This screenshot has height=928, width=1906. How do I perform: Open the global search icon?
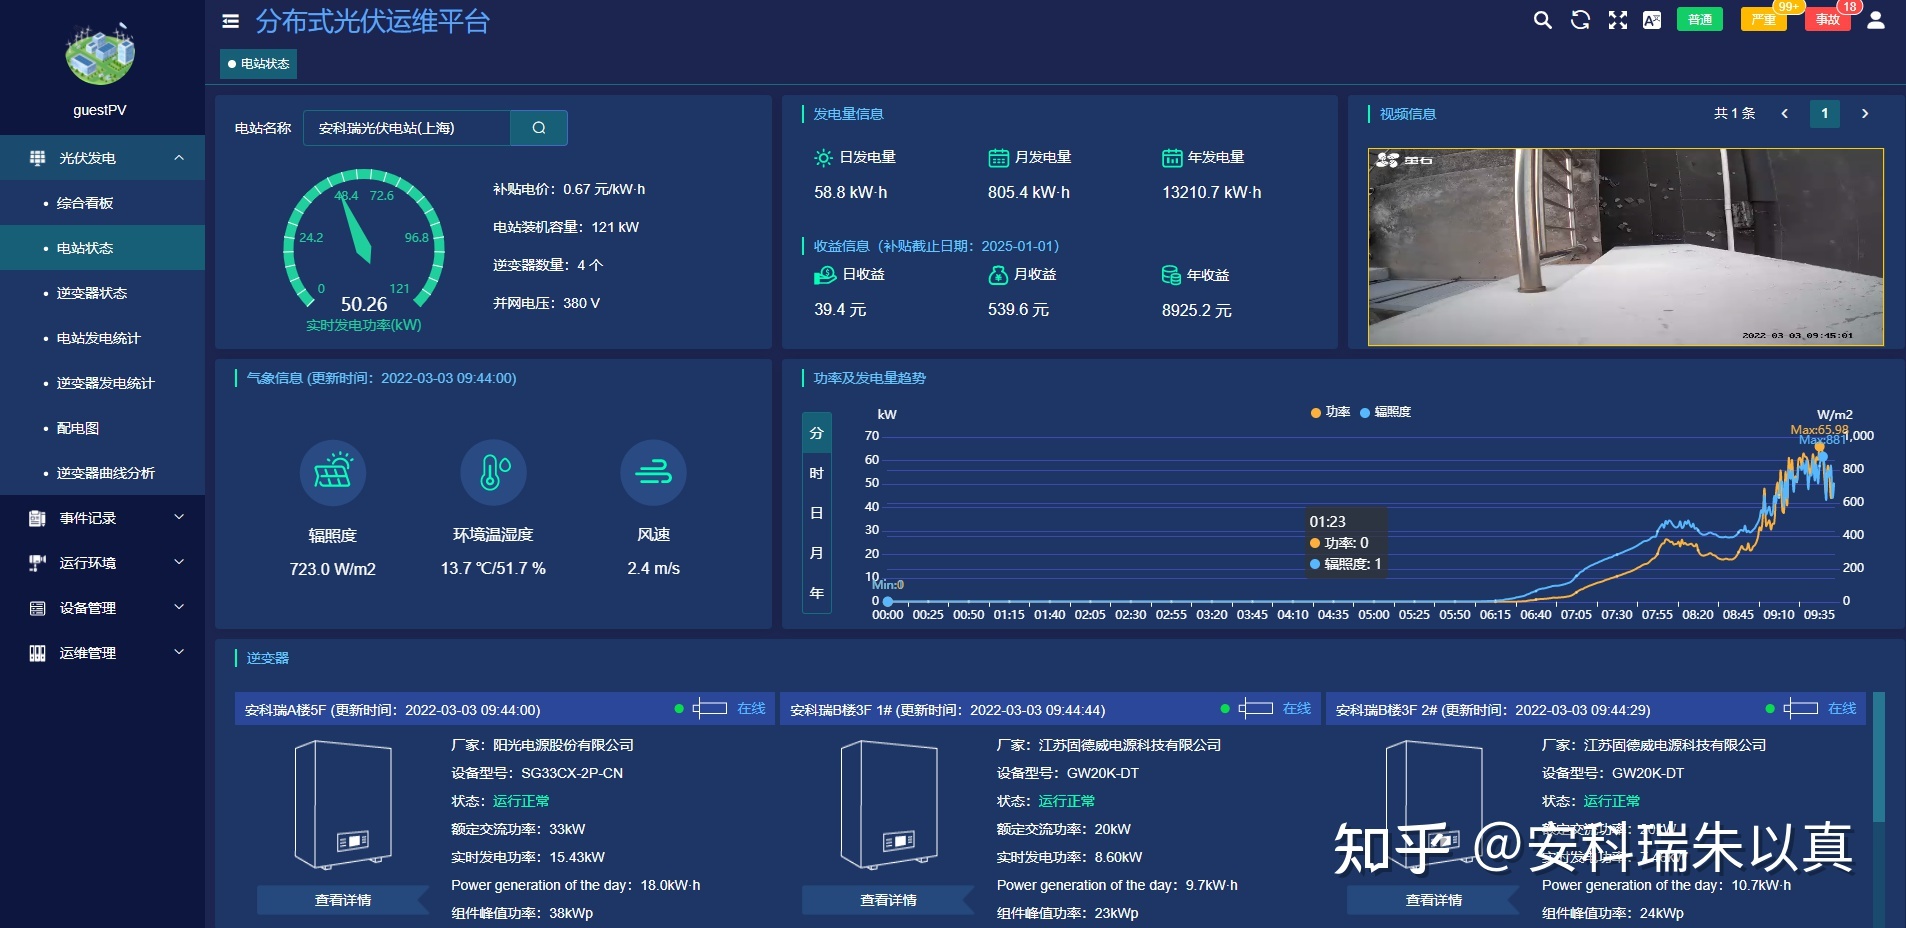point(1542,19)
